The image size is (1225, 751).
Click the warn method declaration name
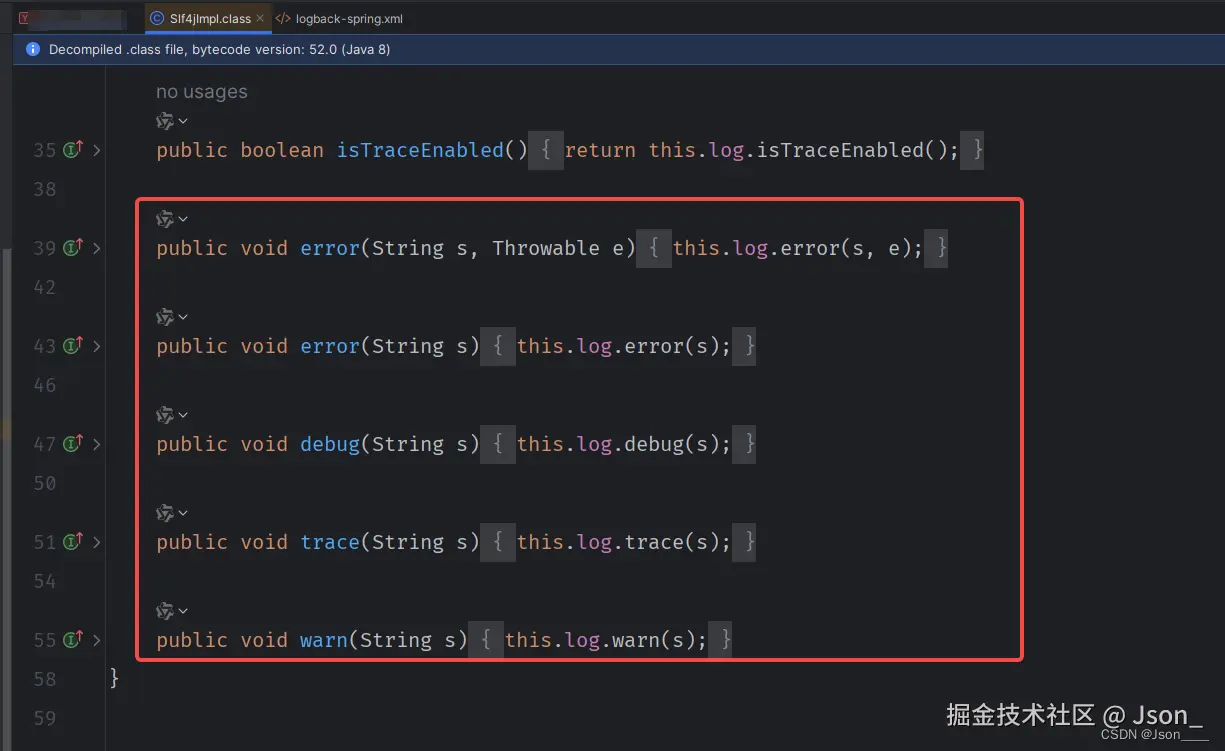click(x=324, y=640)
